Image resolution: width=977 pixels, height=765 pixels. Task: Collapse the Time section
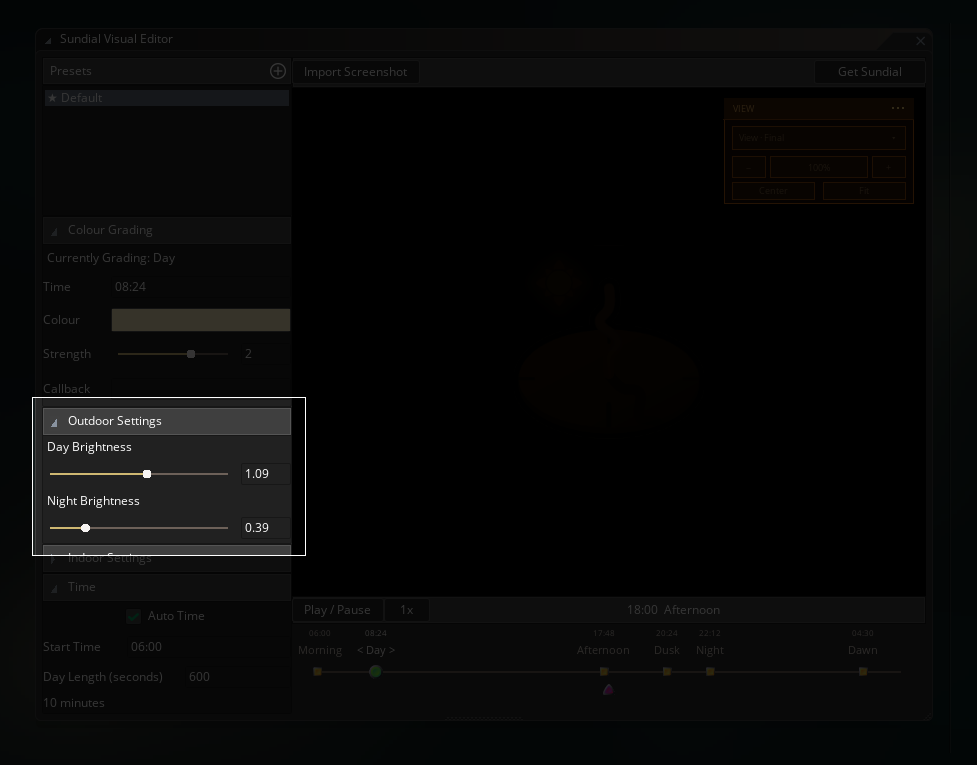pos(167,587)
